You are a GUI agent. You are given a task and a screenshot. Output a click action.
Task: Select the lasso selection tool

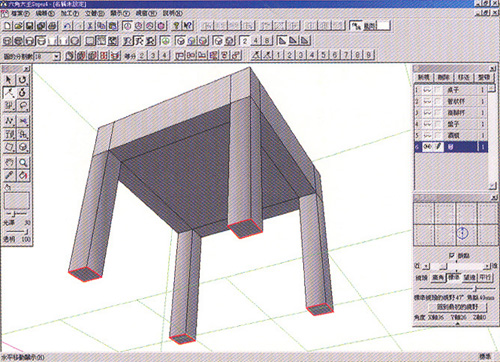click(x=23, y=106)
